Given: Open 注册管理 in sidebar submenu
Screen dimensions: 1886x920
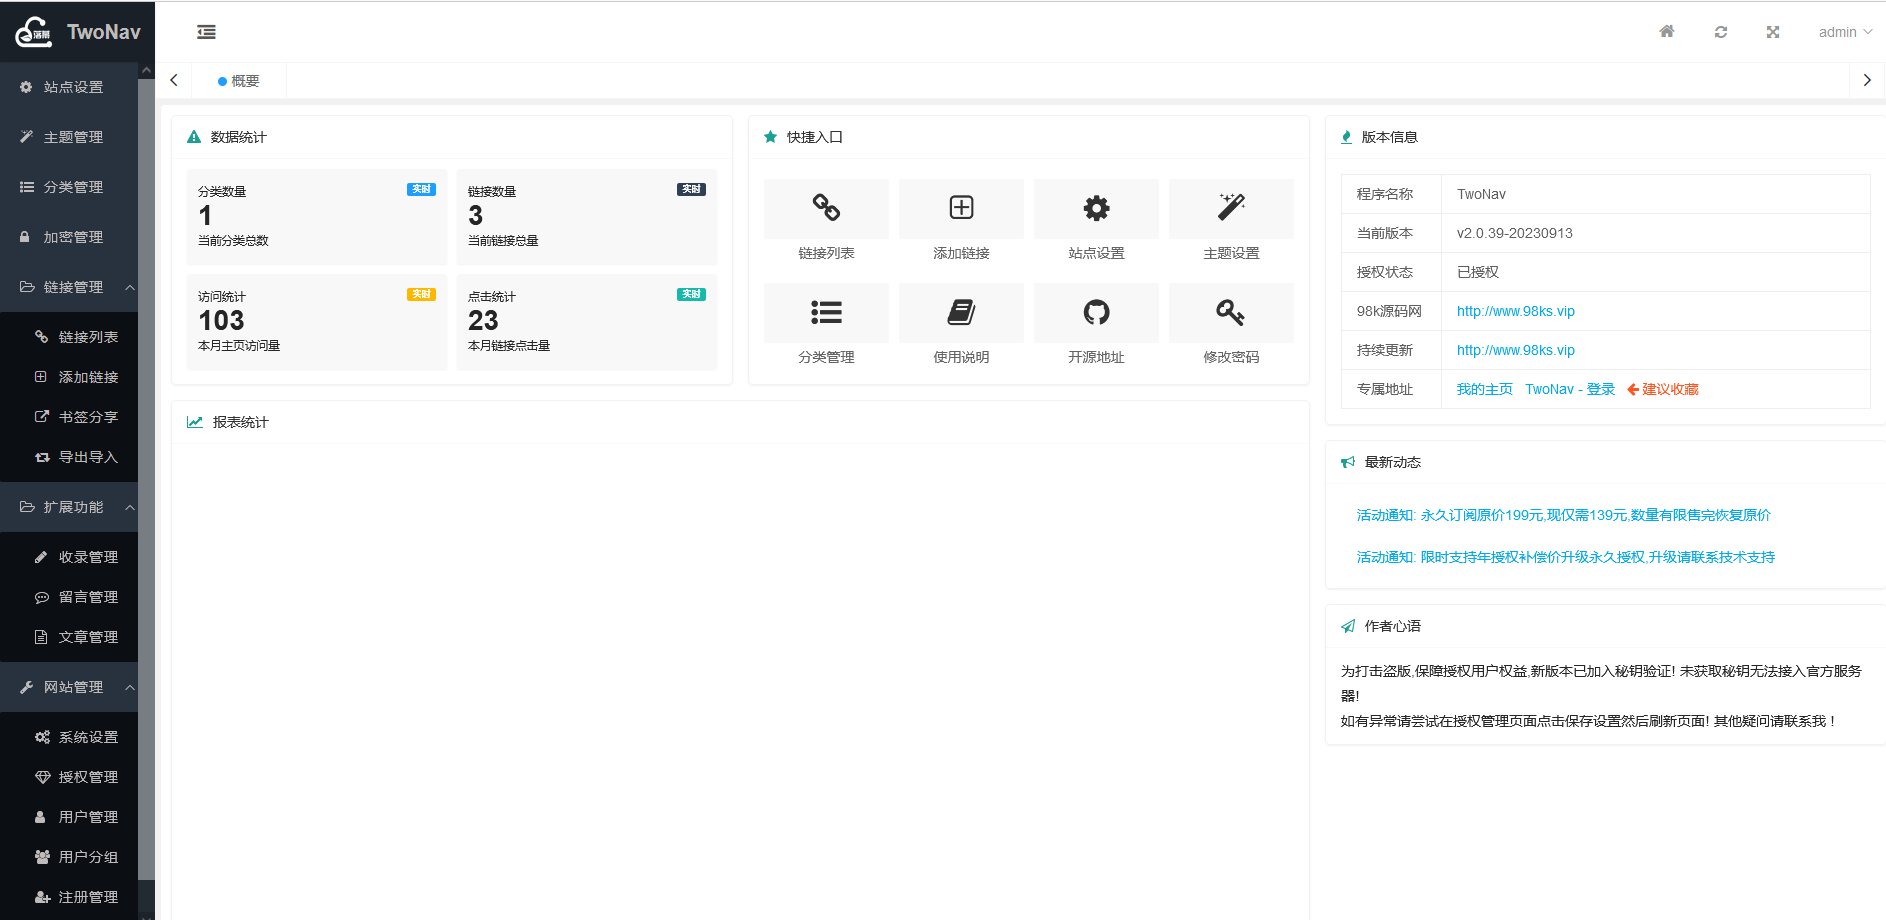Looking at the screenshot, I should [69, 897].
